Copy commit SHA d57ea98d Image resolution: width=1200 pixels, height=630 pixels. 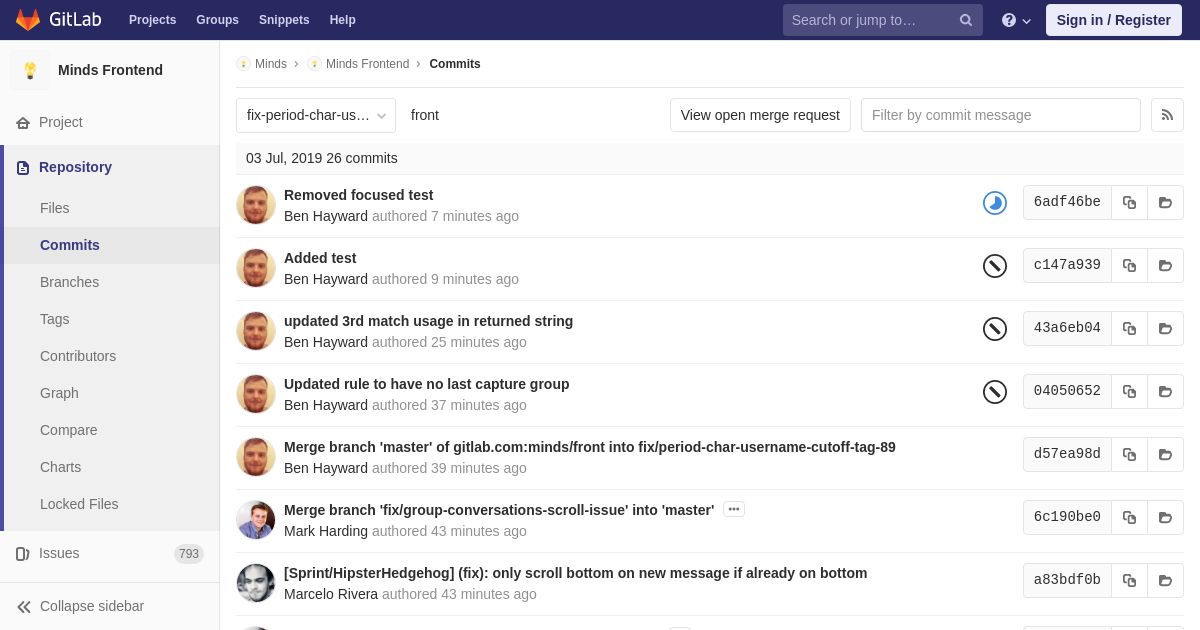(x=1129, y=454)
